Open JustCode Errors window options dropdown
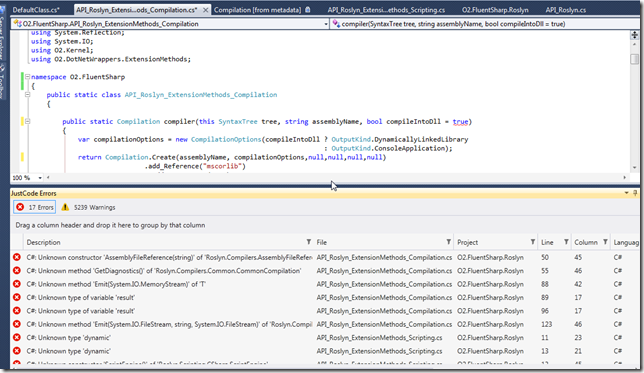644x373 pixels. (x=626, y=193)
